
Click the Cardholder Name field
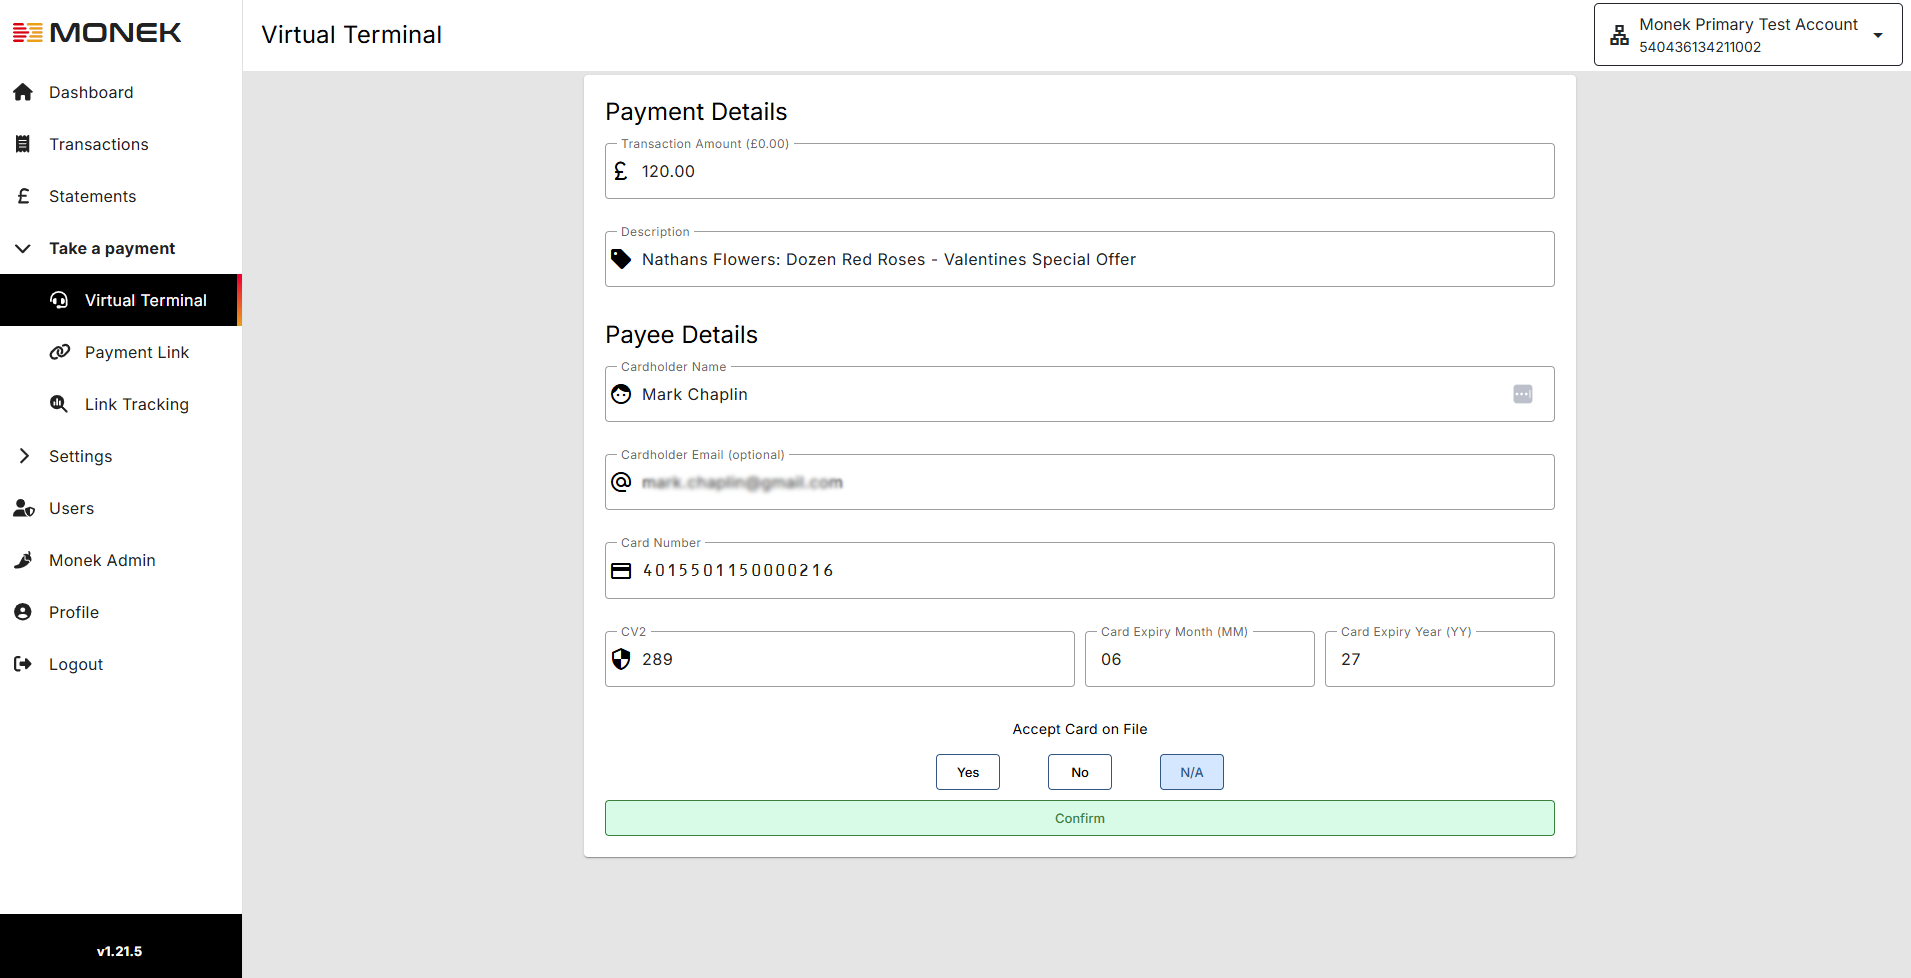[x=1080, y=394]
